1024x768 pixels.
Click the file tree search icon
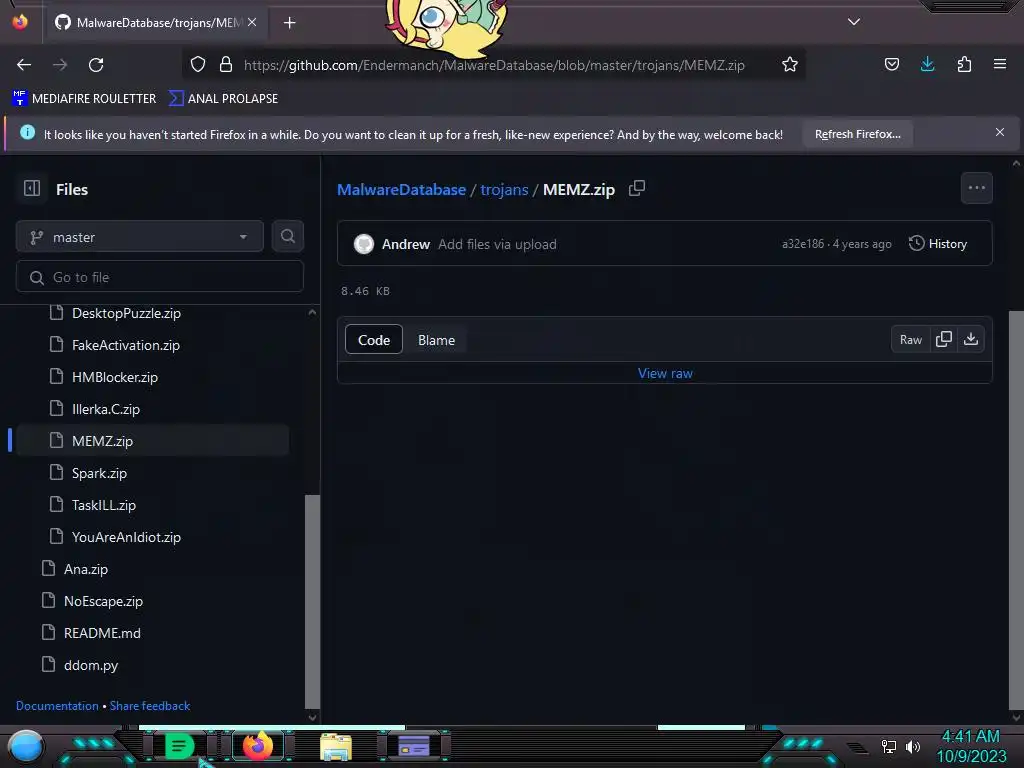(287, 236)
